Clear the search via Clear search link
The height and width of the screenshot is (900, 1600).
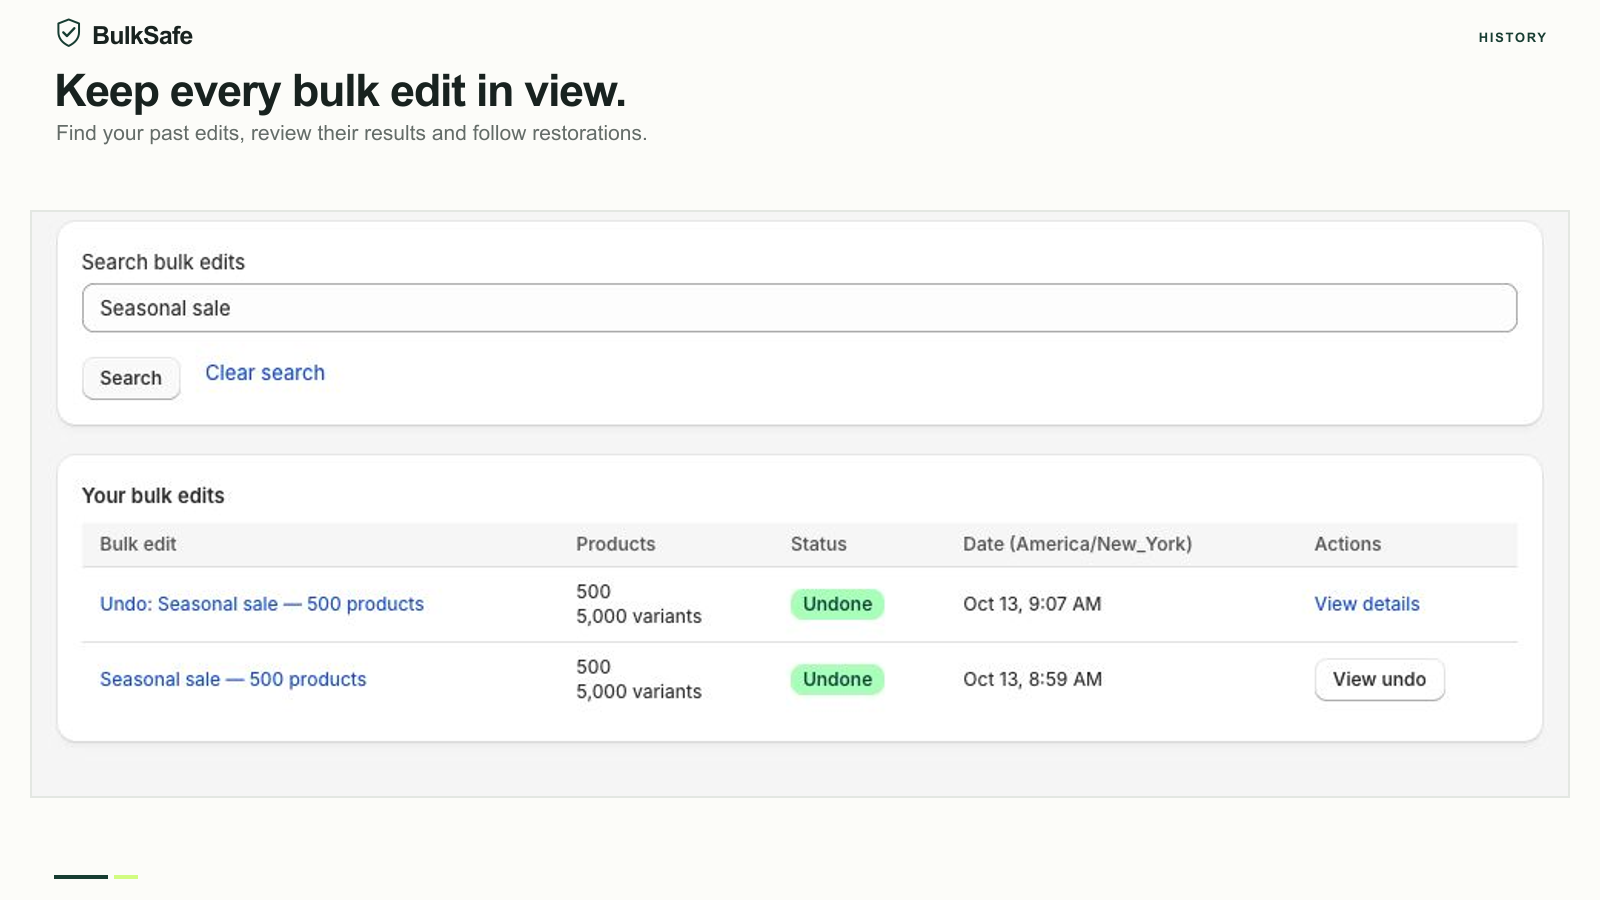pos(265,373)
